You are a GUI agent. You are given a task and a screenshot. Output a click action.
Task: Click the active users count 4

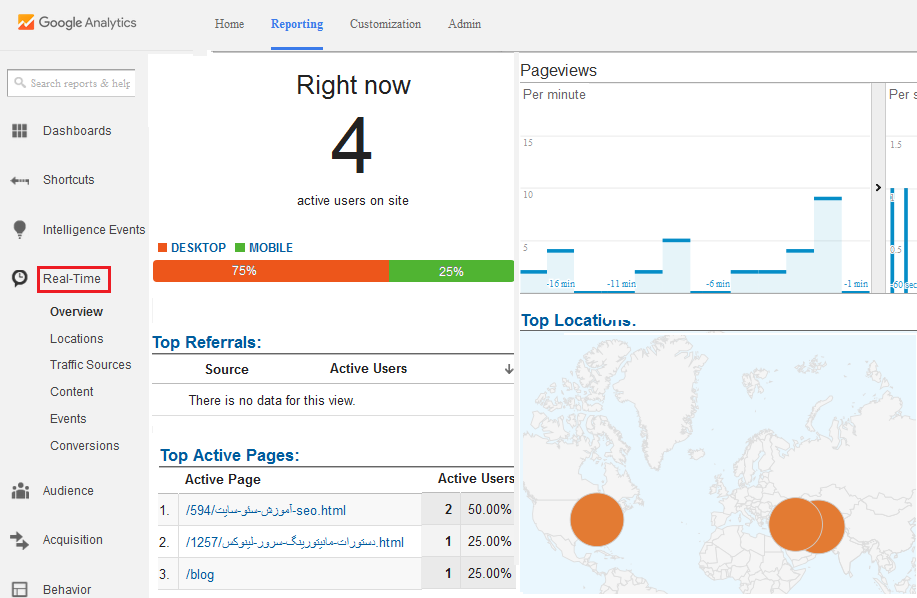[351, 145]
